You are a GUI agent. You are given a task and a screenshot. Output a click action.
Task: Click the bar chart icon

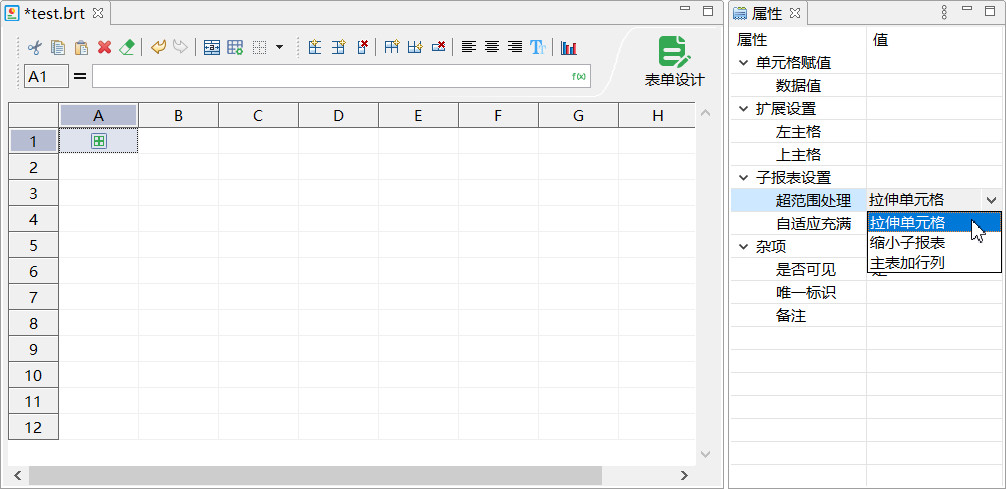569,47
